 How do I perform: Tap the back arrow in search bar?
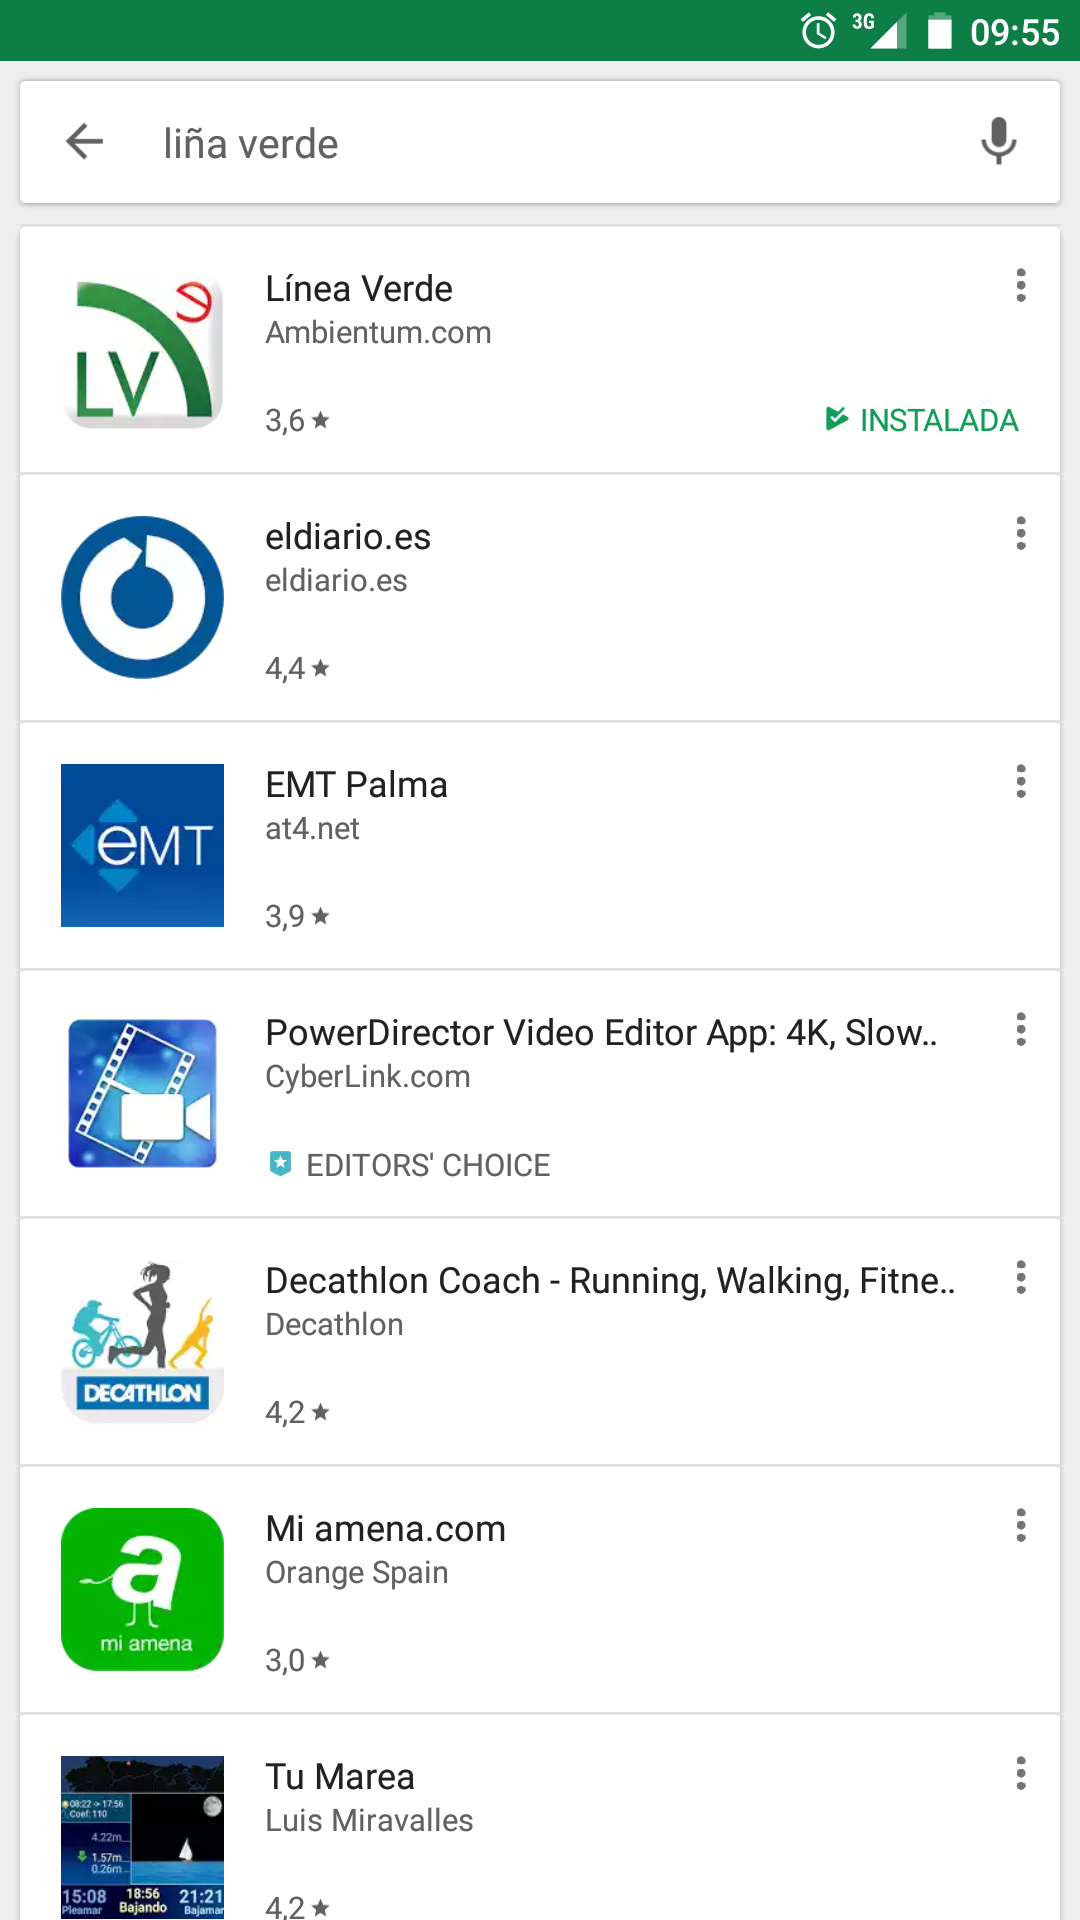[x=85, y=142]
